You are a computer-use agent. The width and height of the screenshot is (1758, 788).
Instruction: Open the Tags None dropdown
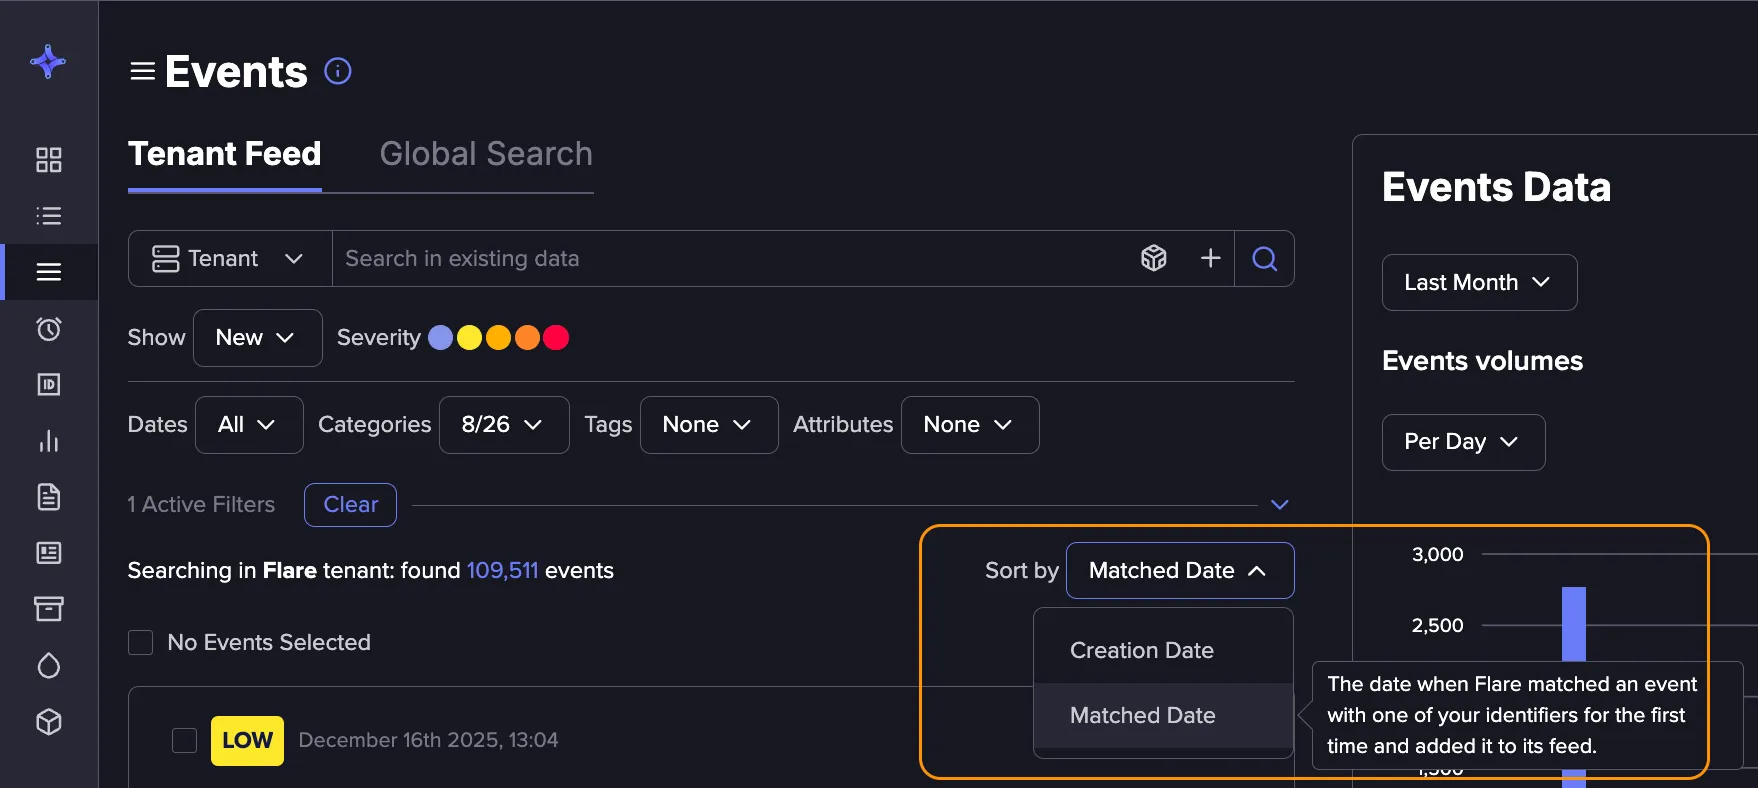[709, 425]
